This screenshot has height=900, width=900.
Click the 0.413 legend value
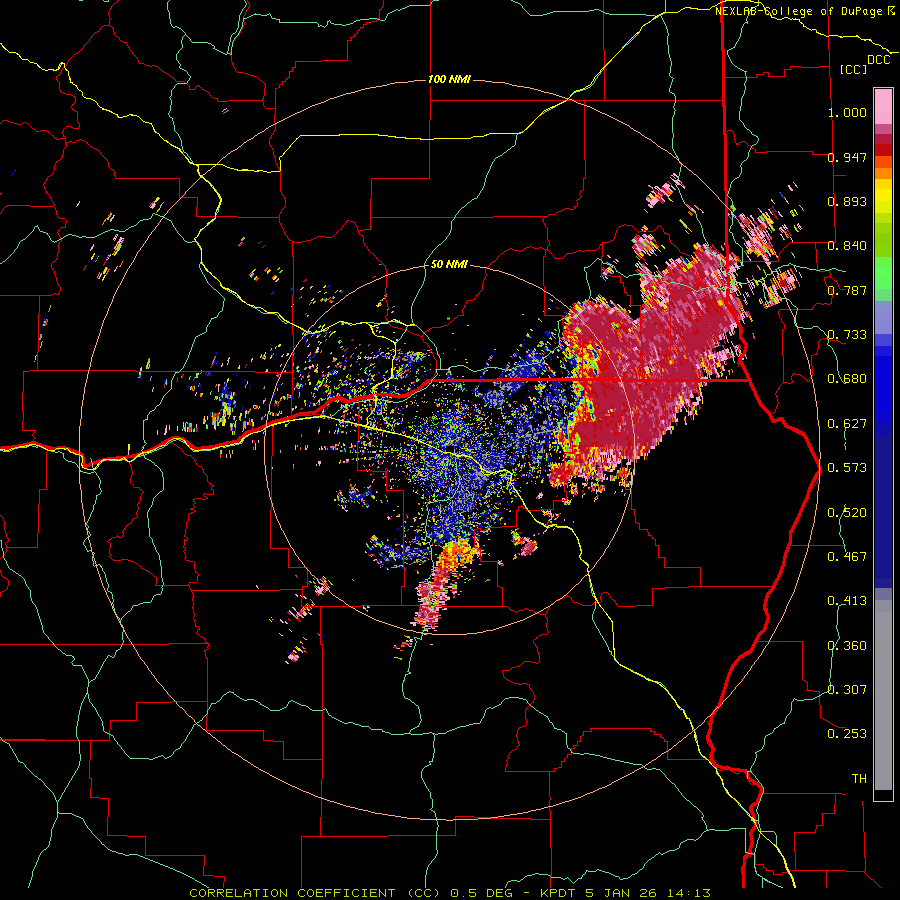tap(847, 601)
